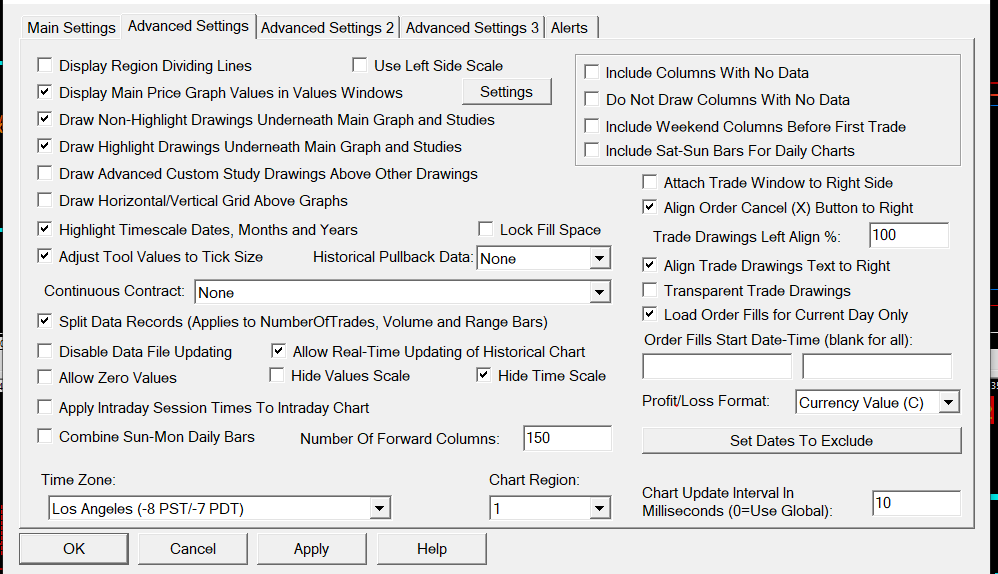The width and height of the screenshot is (998, 574).
Task: Uncheck Hide Time Scale option
Action: pos(484,376)
